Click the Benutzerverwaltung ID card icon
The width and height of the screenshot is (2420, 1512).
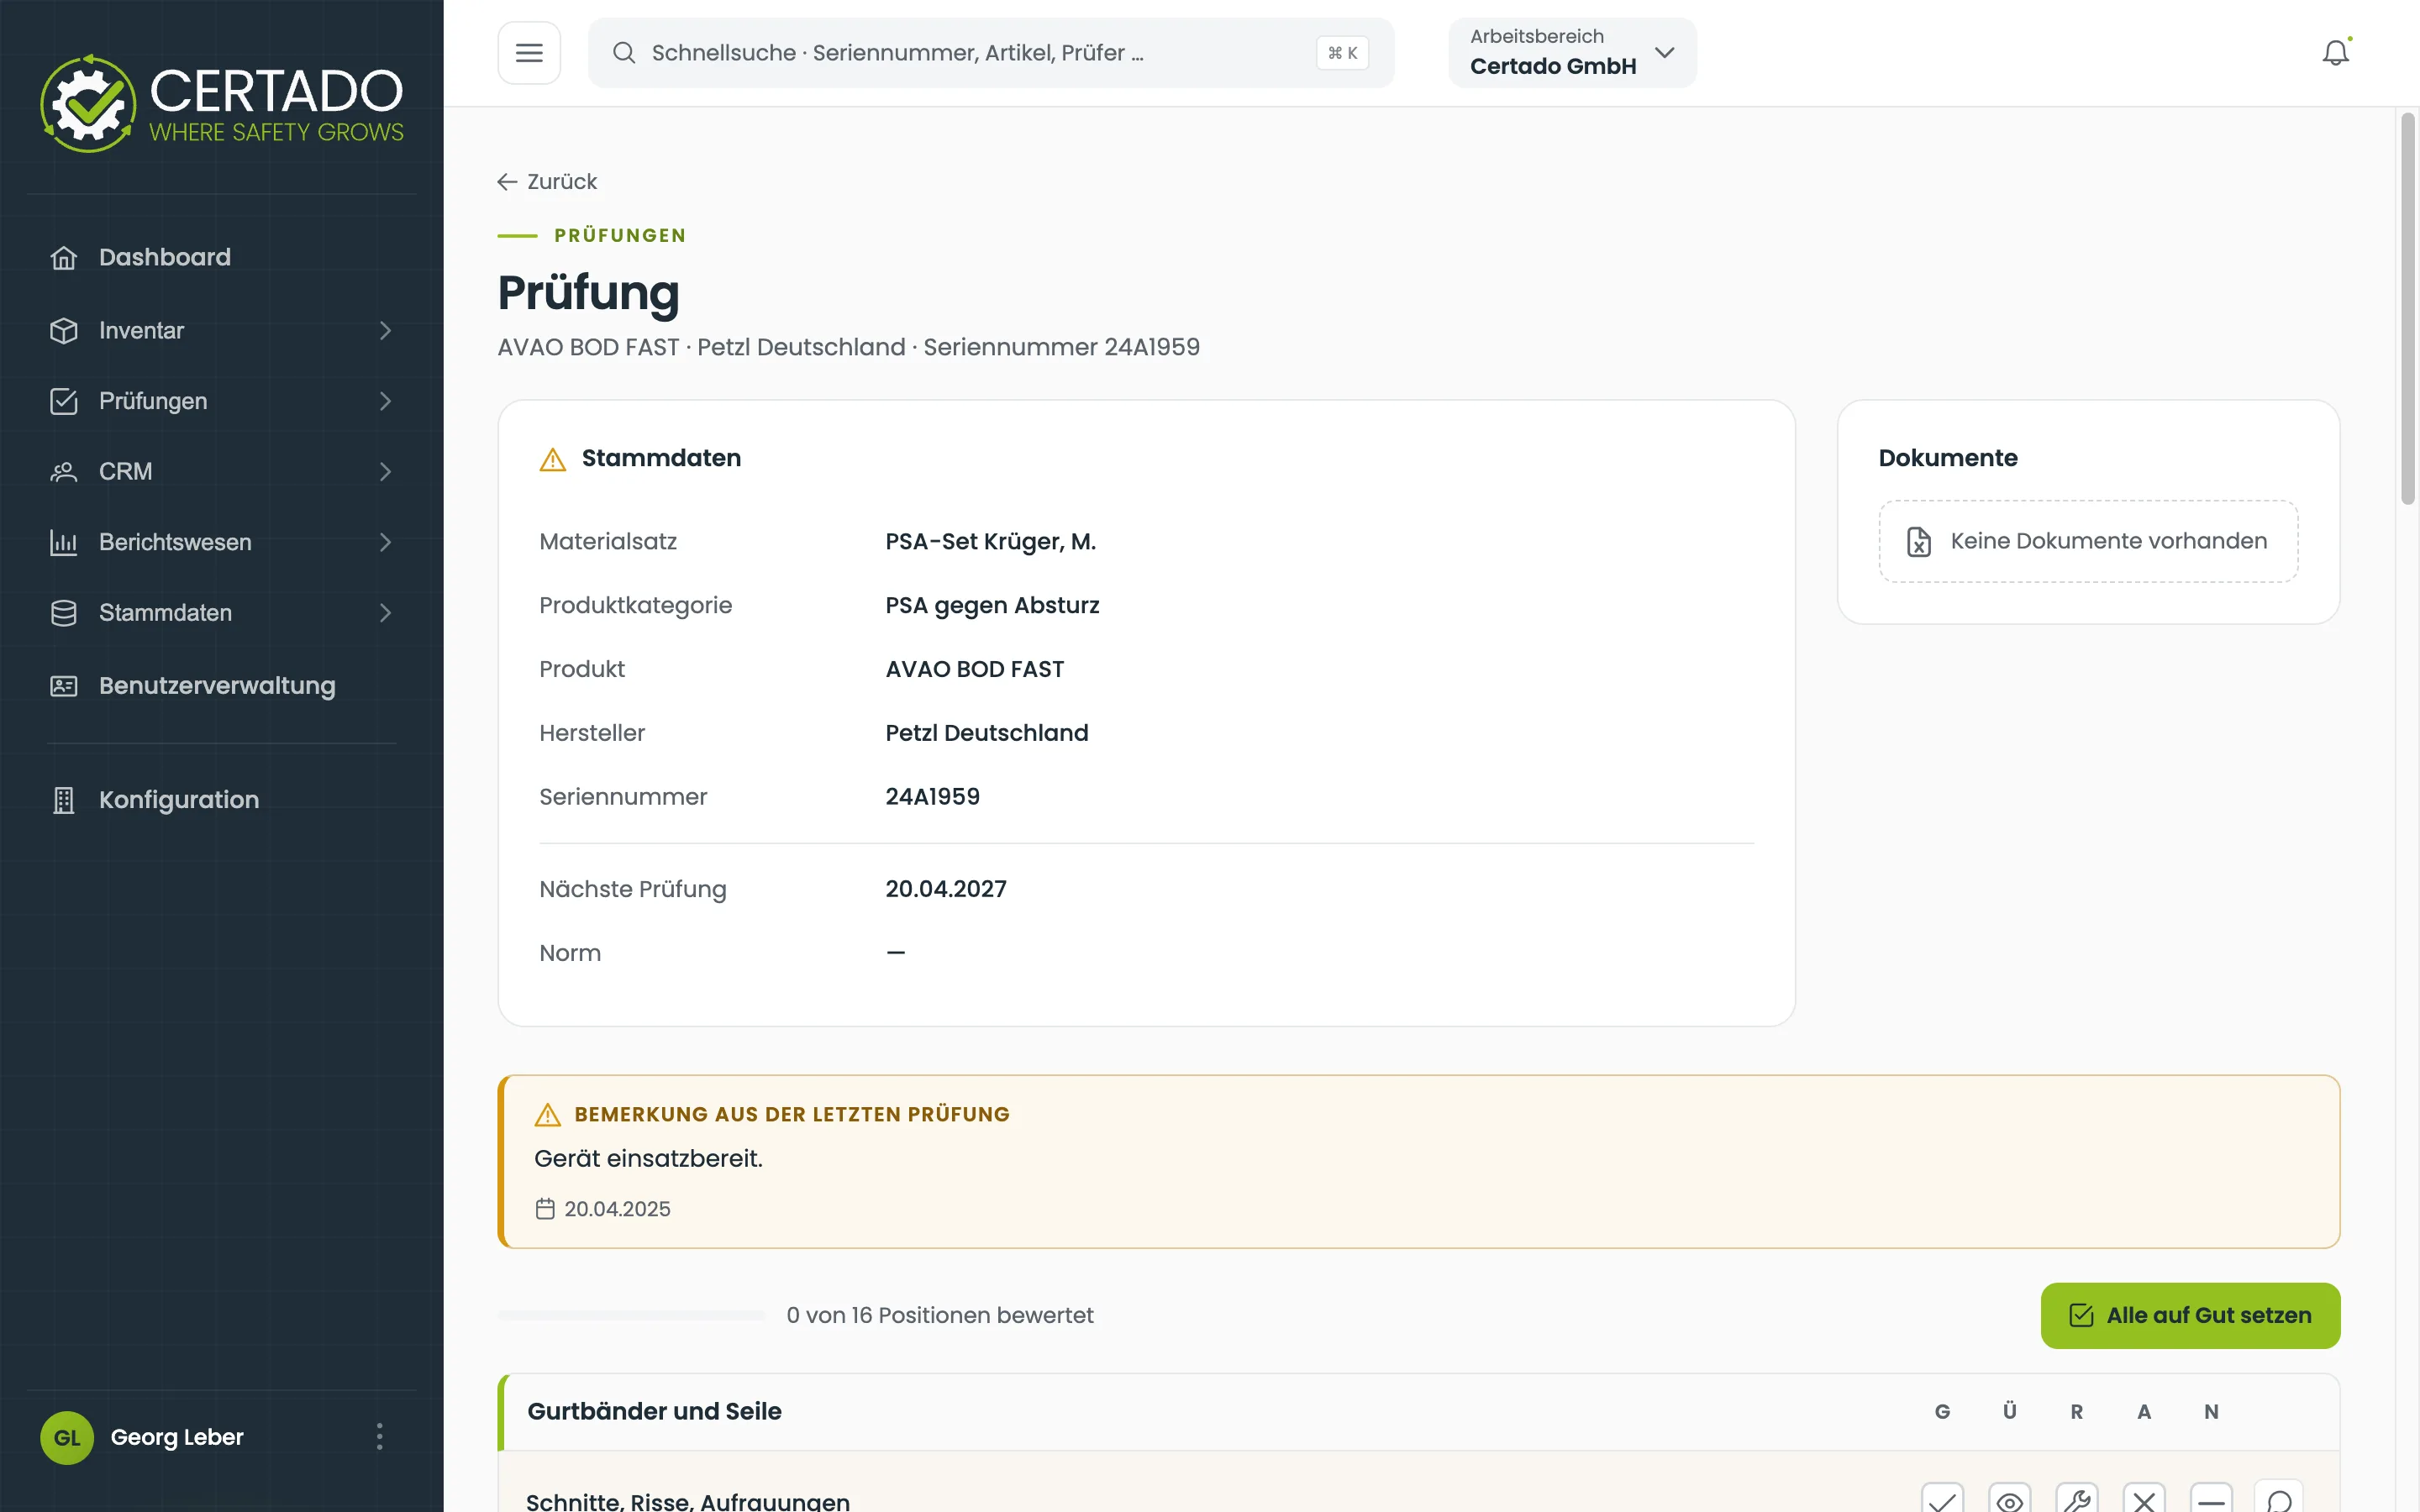coord(64,686)
